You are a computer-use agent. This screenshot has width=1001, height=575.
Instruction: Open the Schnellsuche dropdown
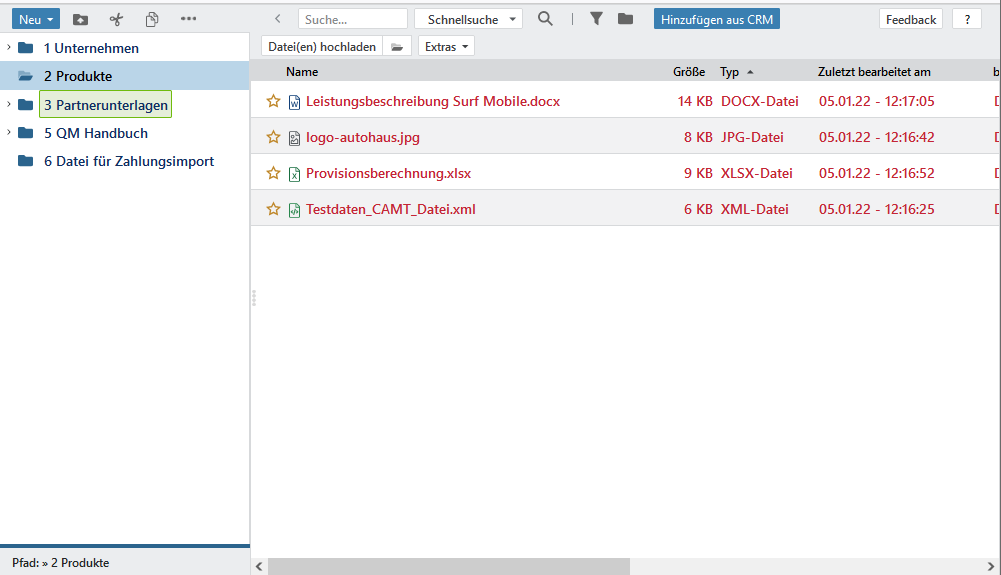pos(468,19)
